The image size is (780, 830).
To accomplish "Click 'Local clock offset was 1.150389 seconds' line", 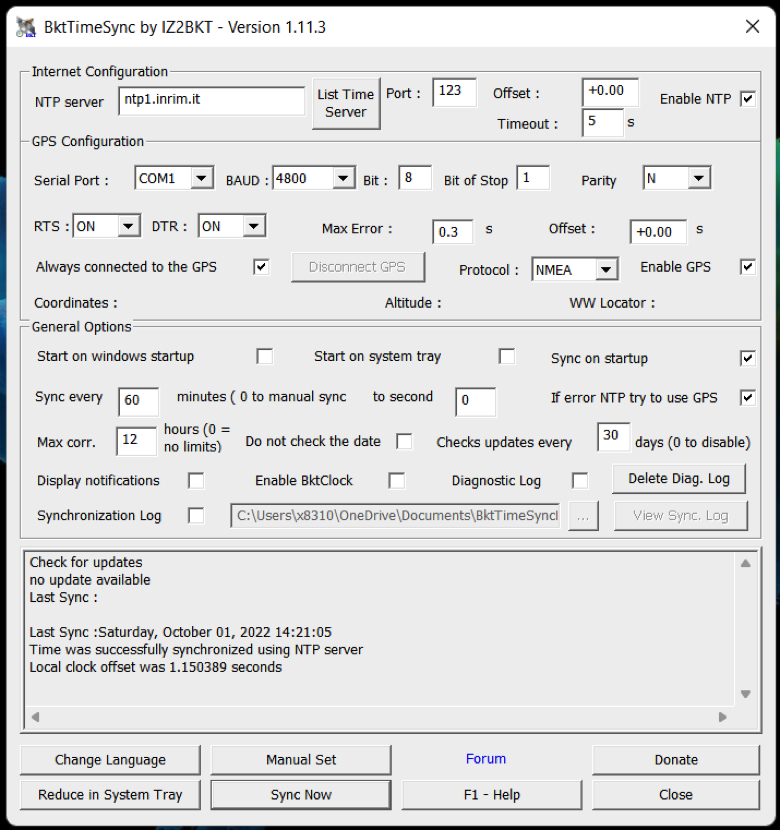I will click(x=156, y=667).
